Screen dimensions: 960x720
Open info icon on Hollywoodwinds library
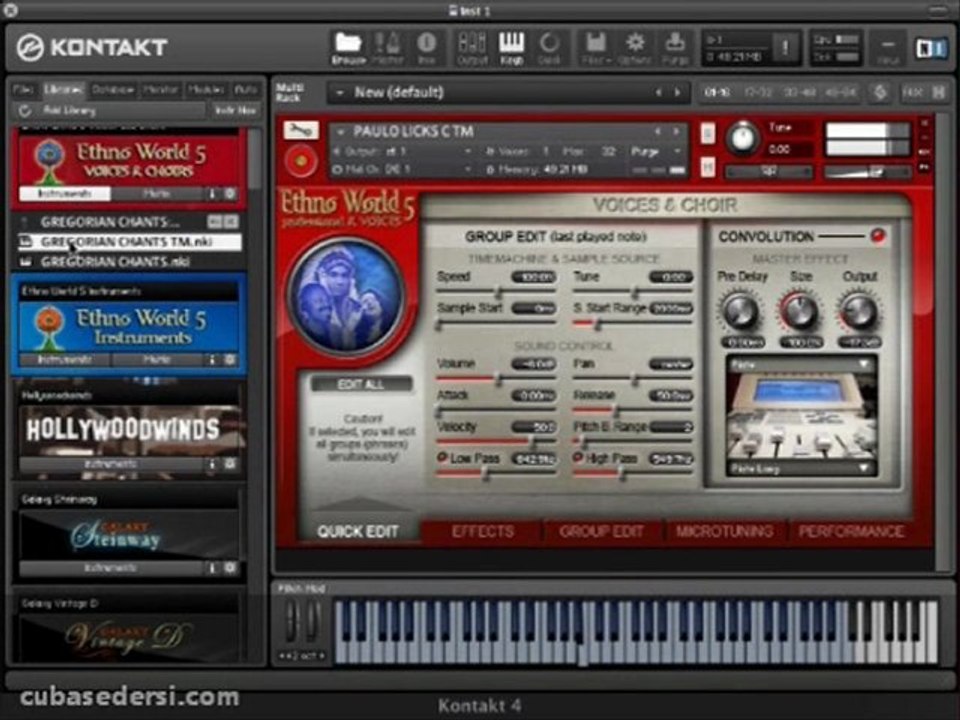[x=212, y=464]
